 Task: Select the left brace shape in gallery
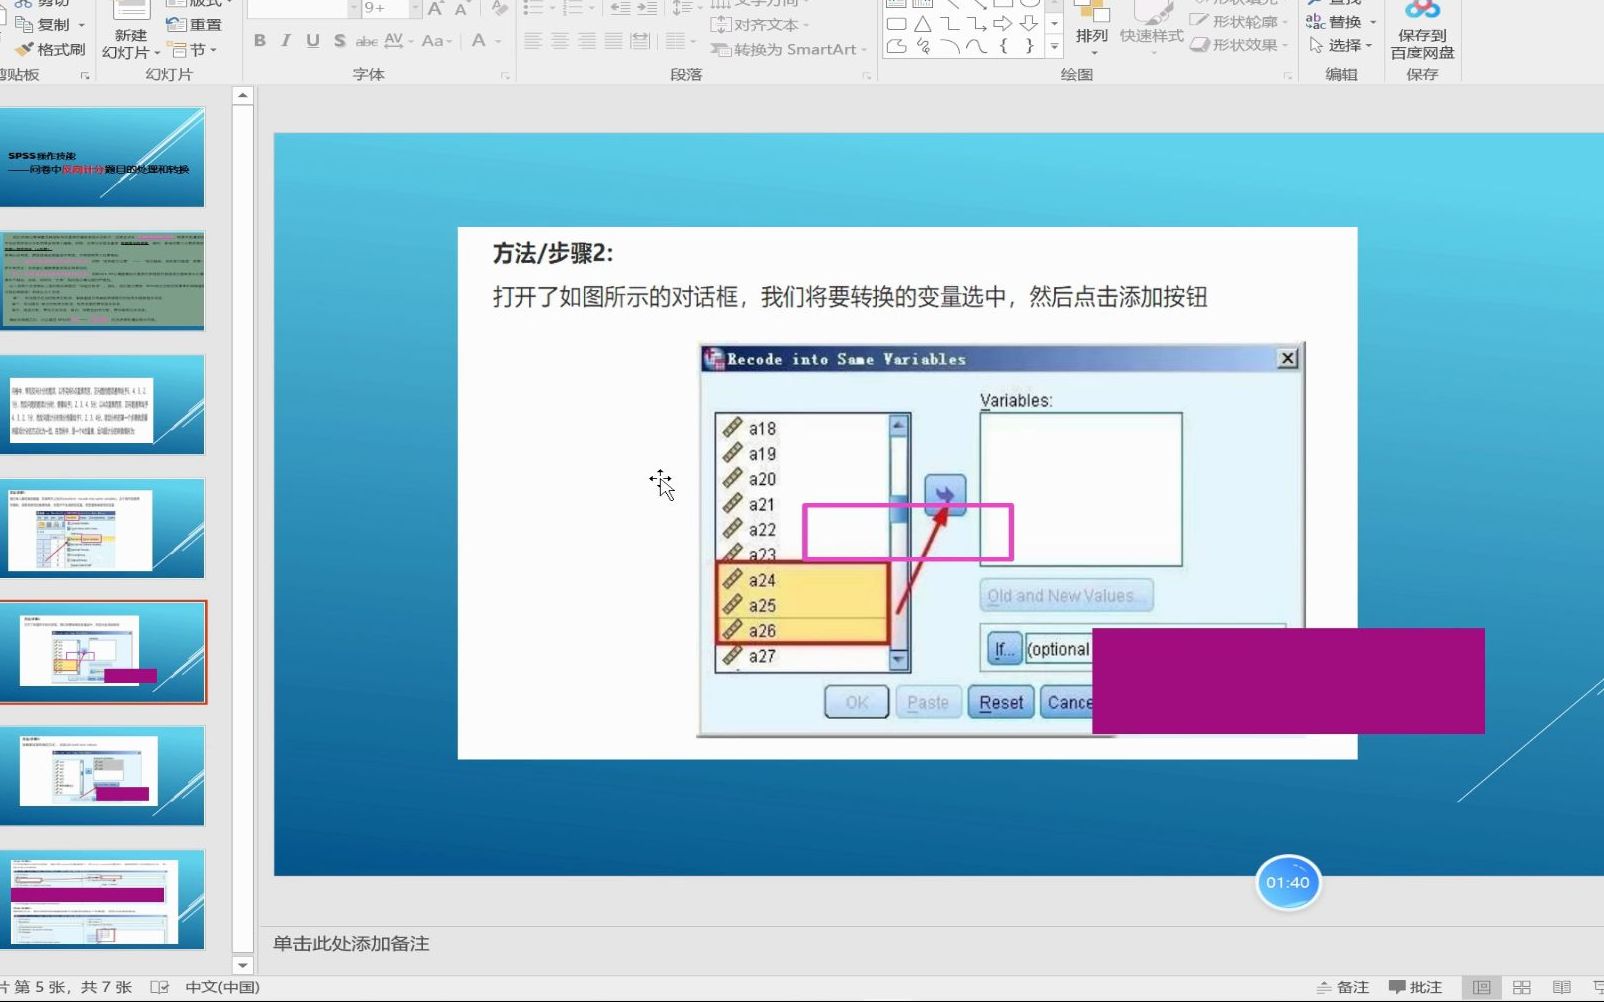point(1003,46)
